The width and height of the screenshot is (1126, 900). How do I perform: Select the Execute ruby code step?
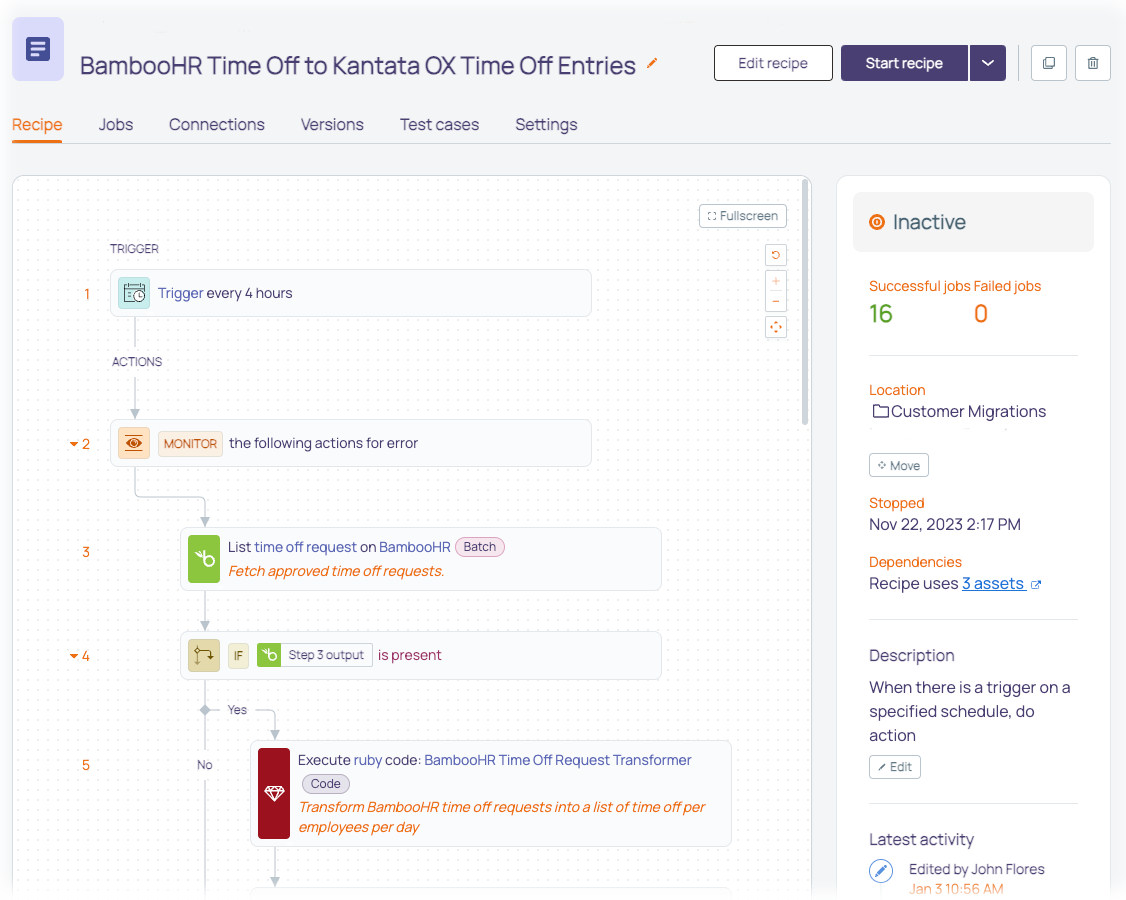pyautogui.click(x=491, y=793)
